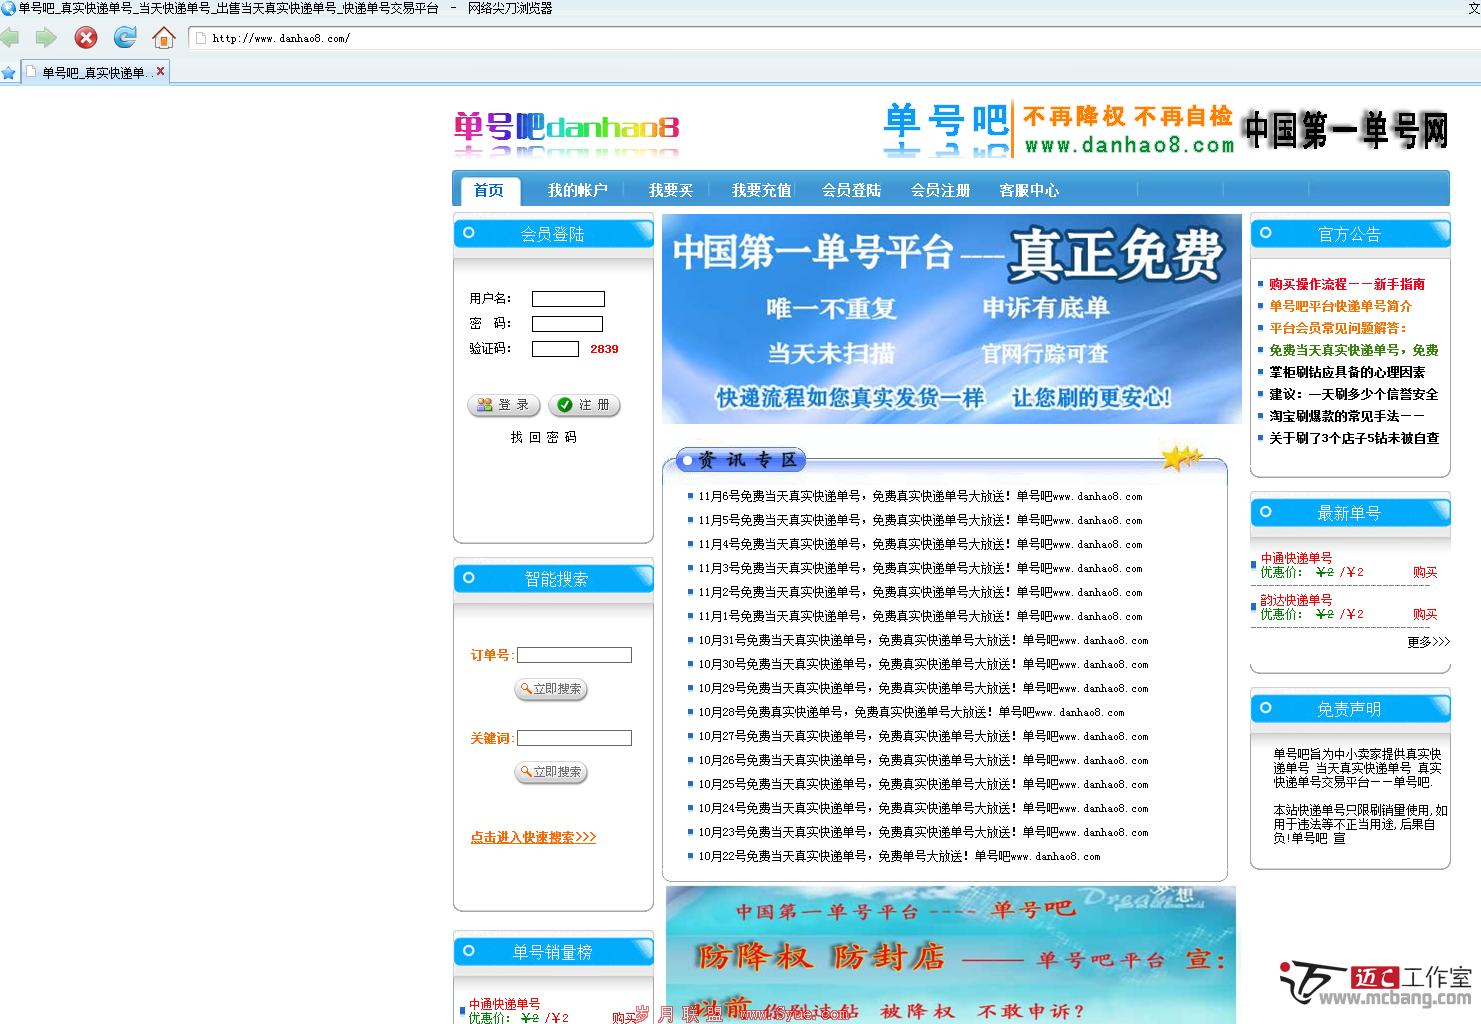Click the 订单号 search input

click(x=574, y=655)
